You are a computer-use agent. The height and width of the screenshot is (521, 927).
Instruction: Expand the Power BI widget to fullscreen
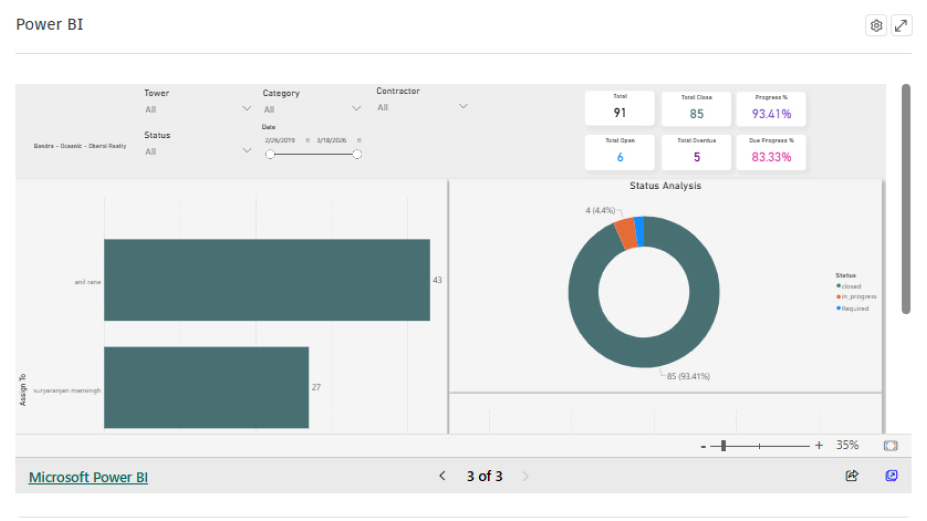[x=901, y=26]
